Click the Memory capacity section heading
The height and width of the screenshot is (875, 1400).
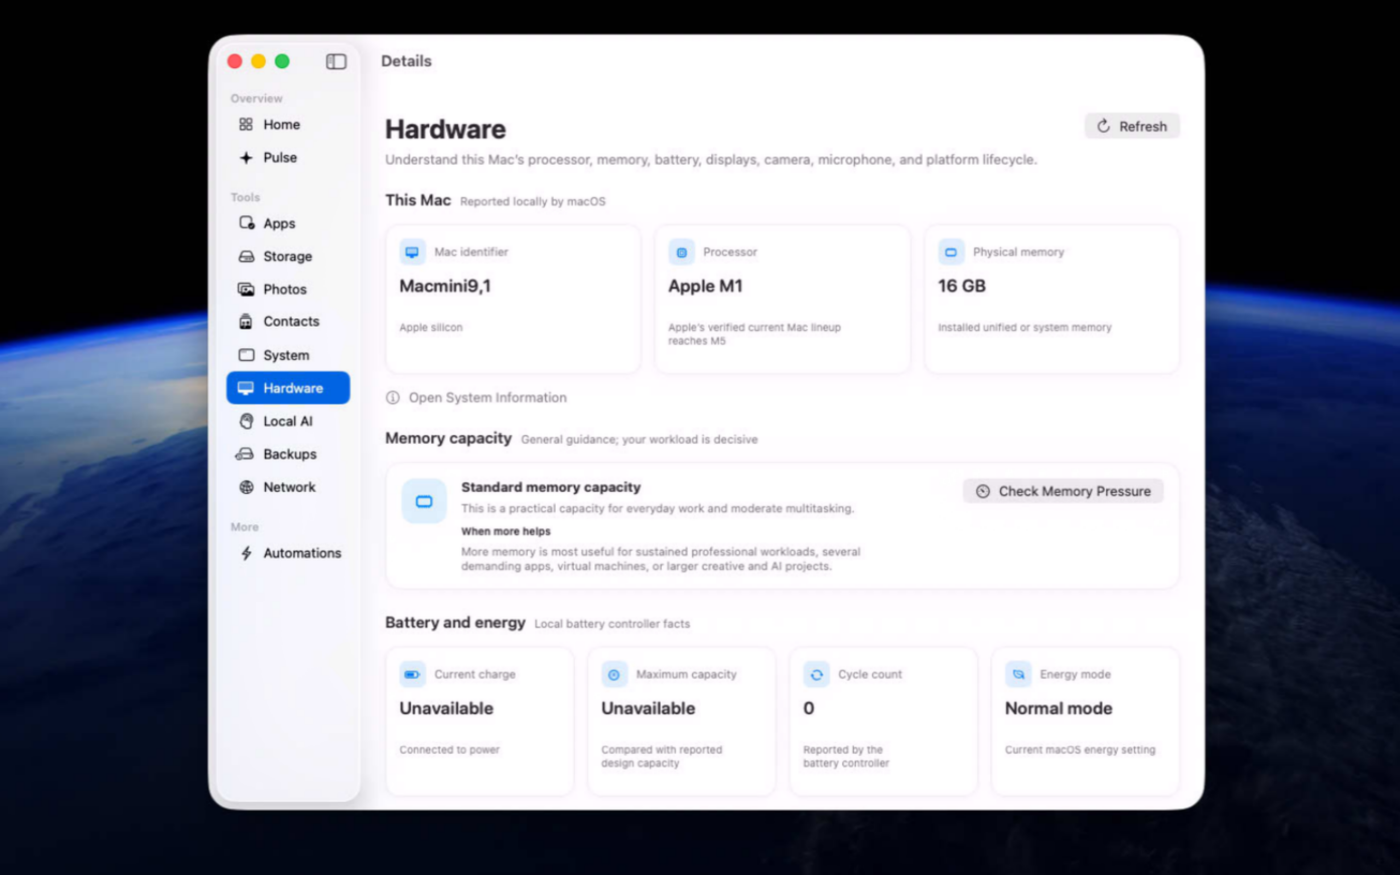(x=448, y=438)
